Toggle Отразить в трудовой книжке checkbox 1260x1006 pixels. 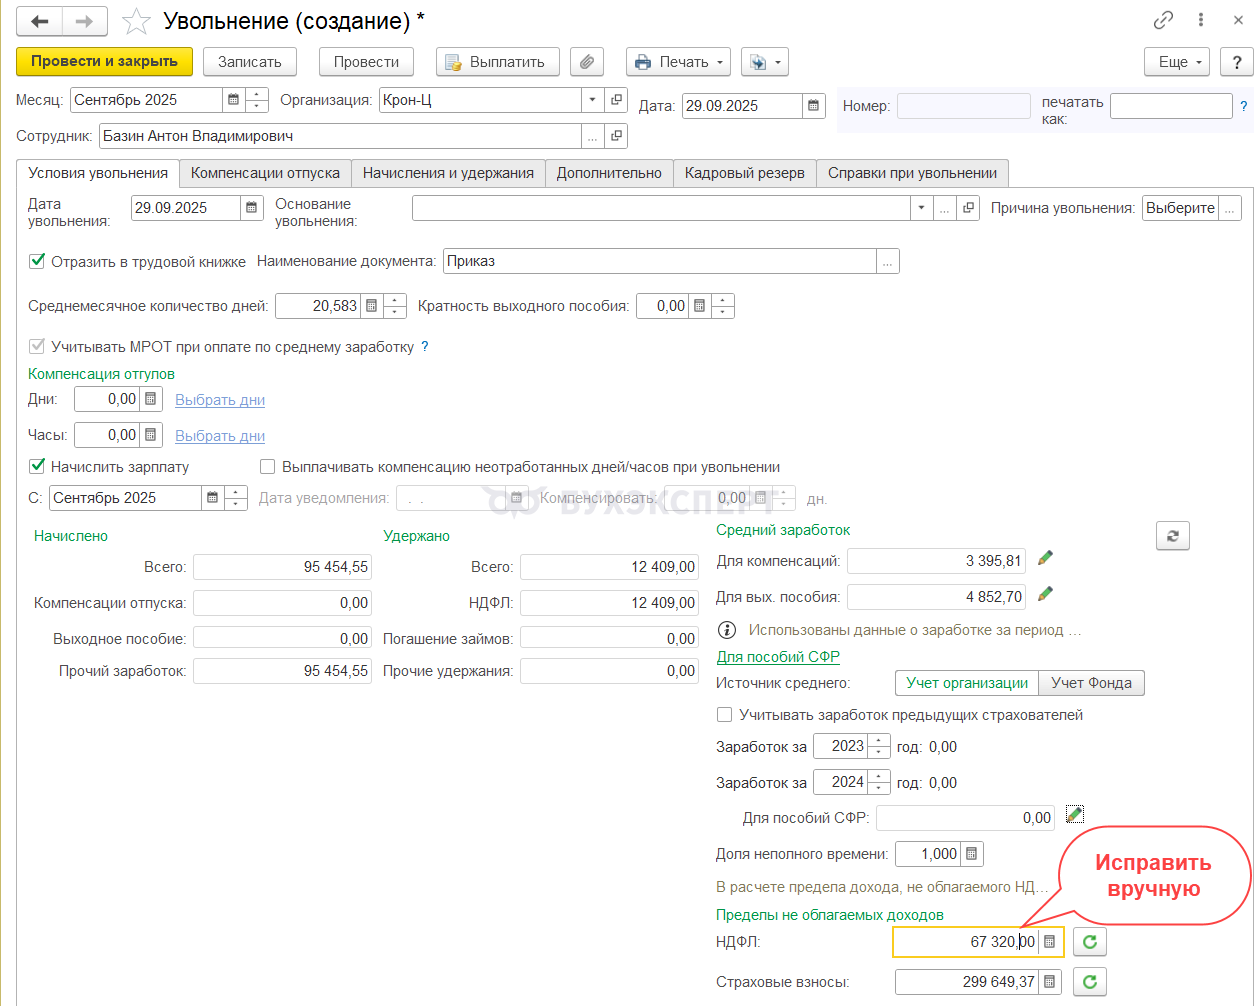pos(37,261)
